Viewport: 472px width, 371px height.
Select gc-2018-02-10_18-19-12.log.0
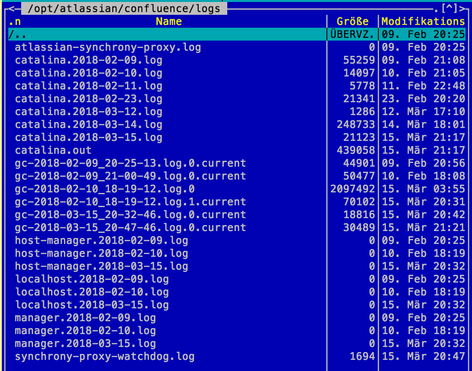[105, 189]
